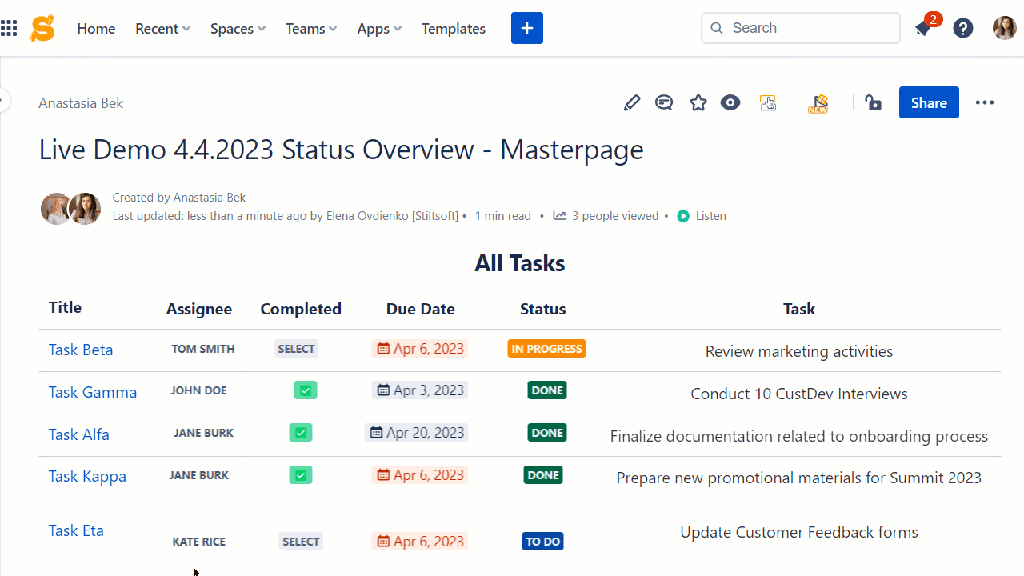This screenshot has height=576, width=1024.
Task: Open the page comments icon
Action: click(x=664, y=103)
